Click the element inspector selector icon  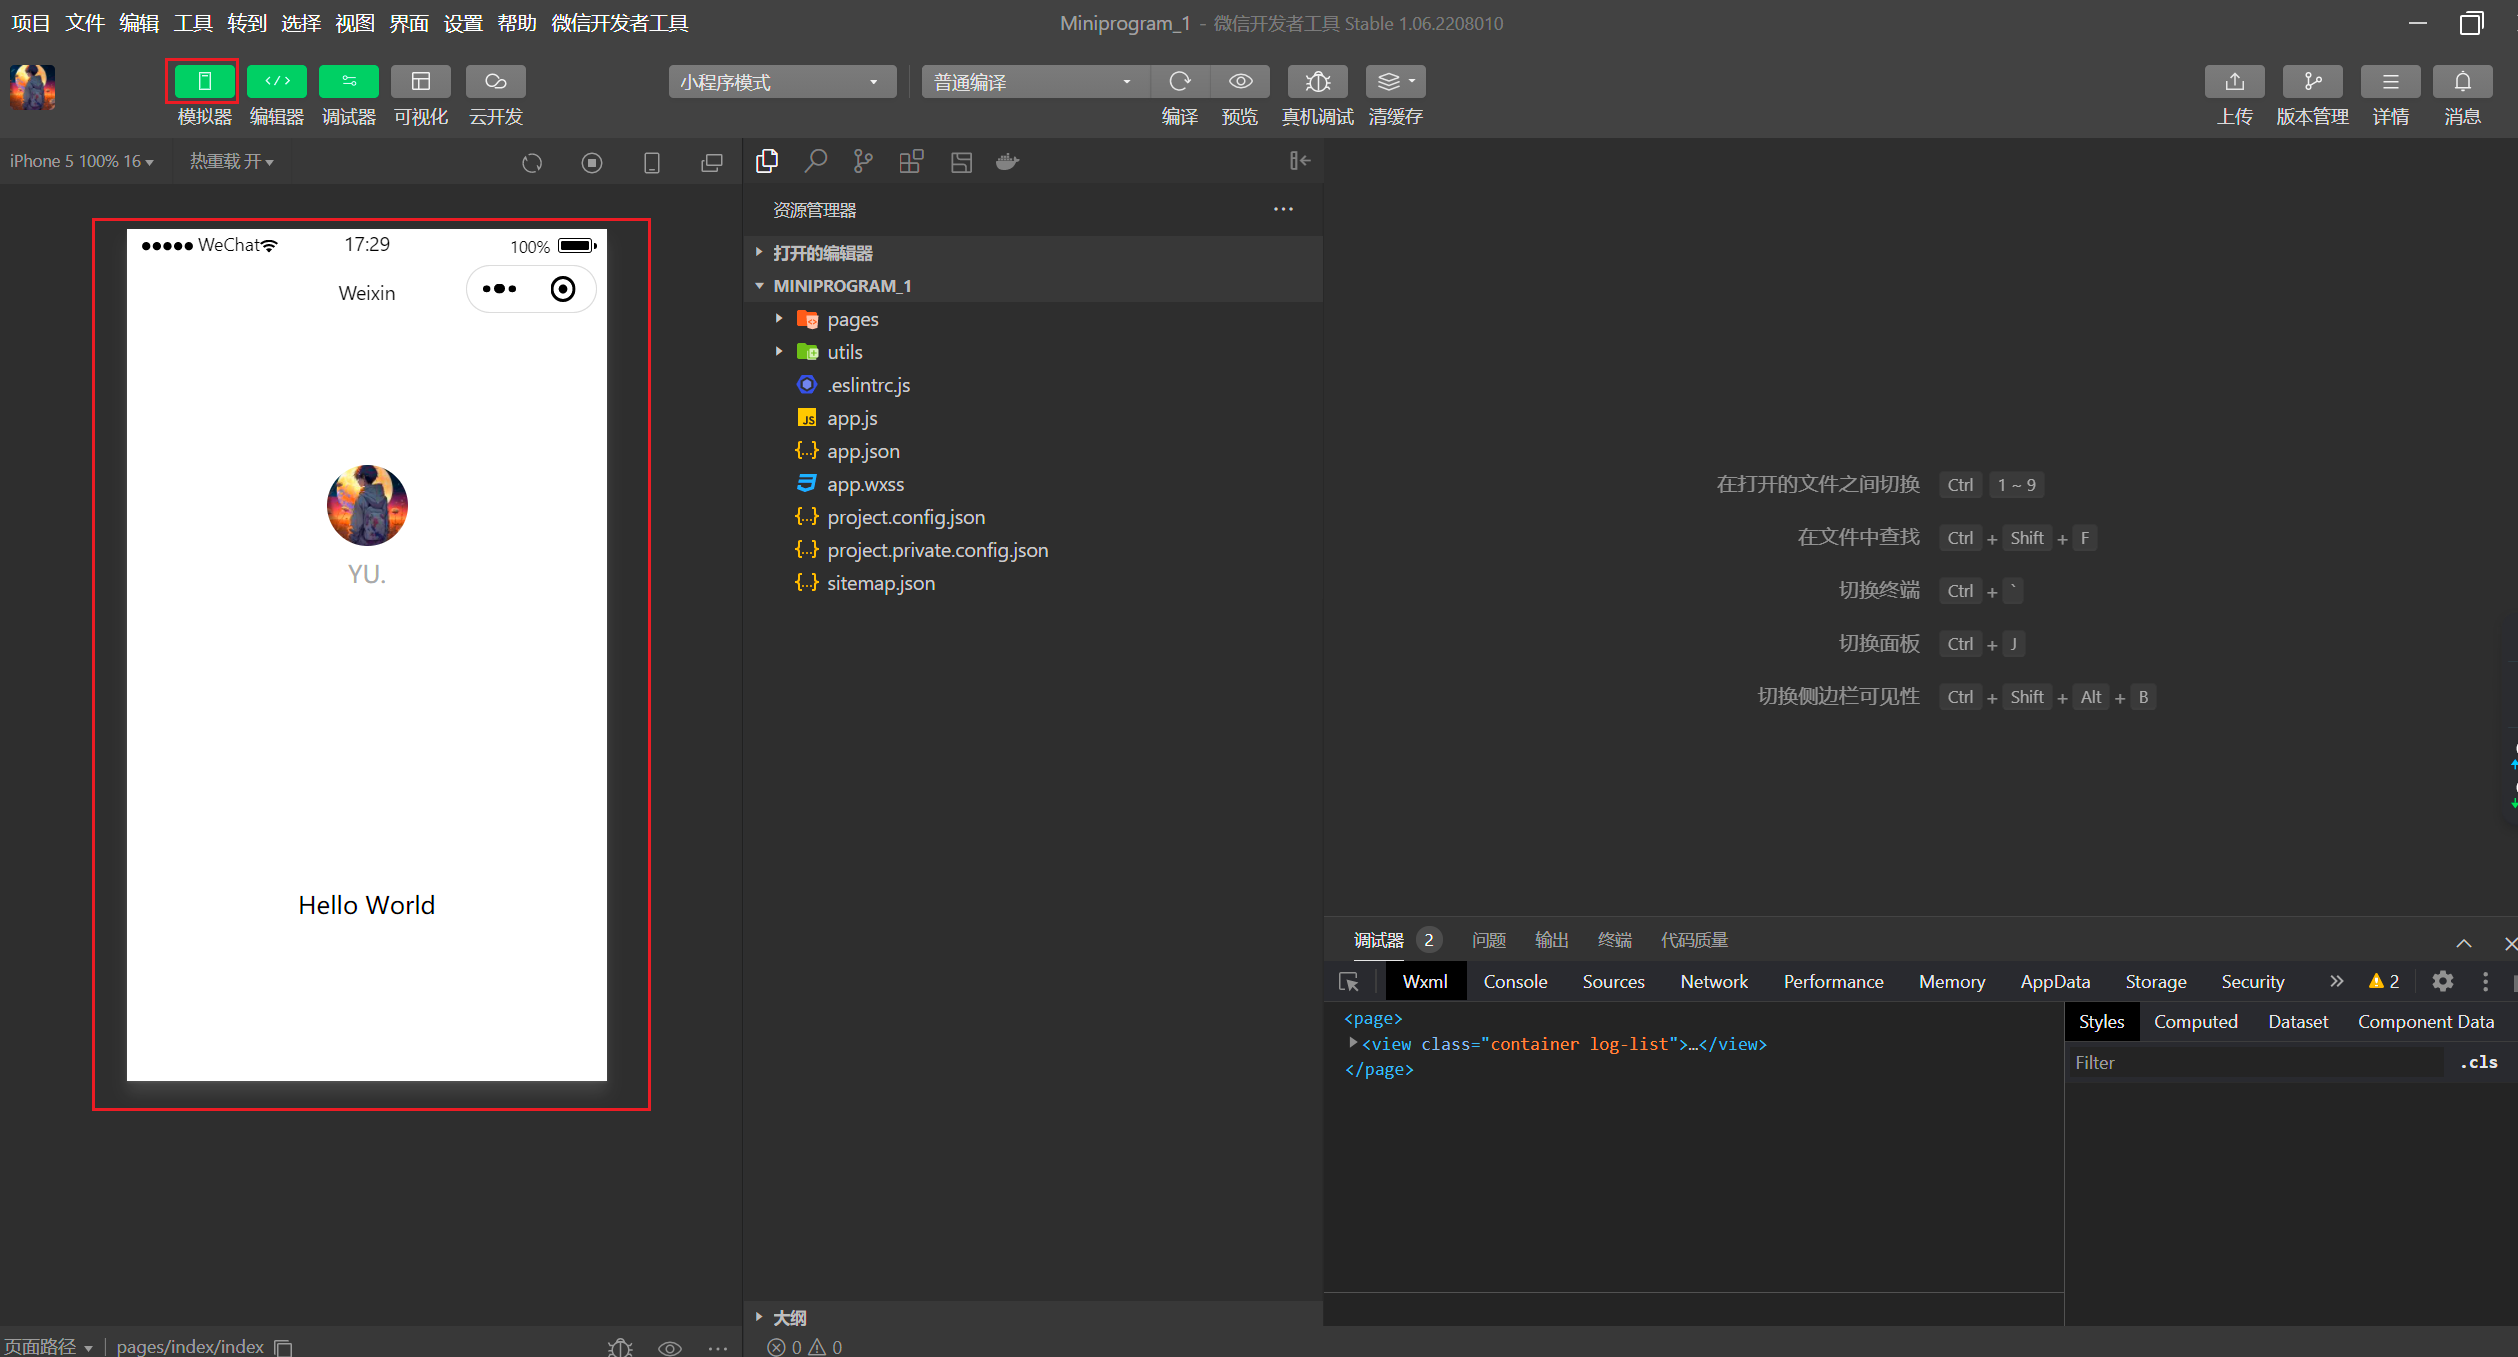click(1349, 981)
